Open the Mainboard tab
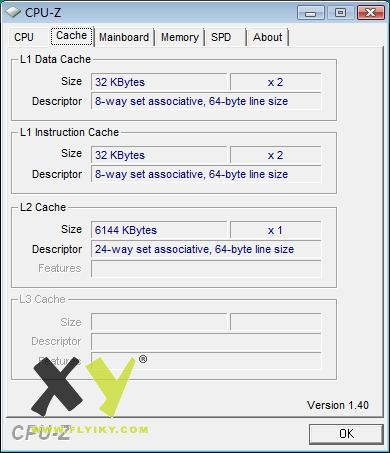Image resolution: width=390 pixels, height=453 pixels. (124, 37)
